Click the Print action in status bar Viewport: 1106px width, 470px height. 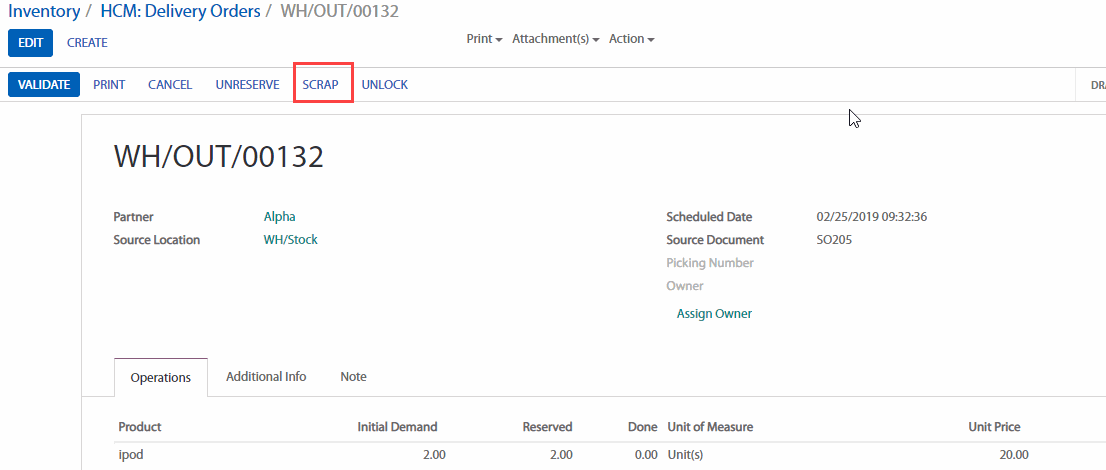pyautogui.click(x=109, y=85)
